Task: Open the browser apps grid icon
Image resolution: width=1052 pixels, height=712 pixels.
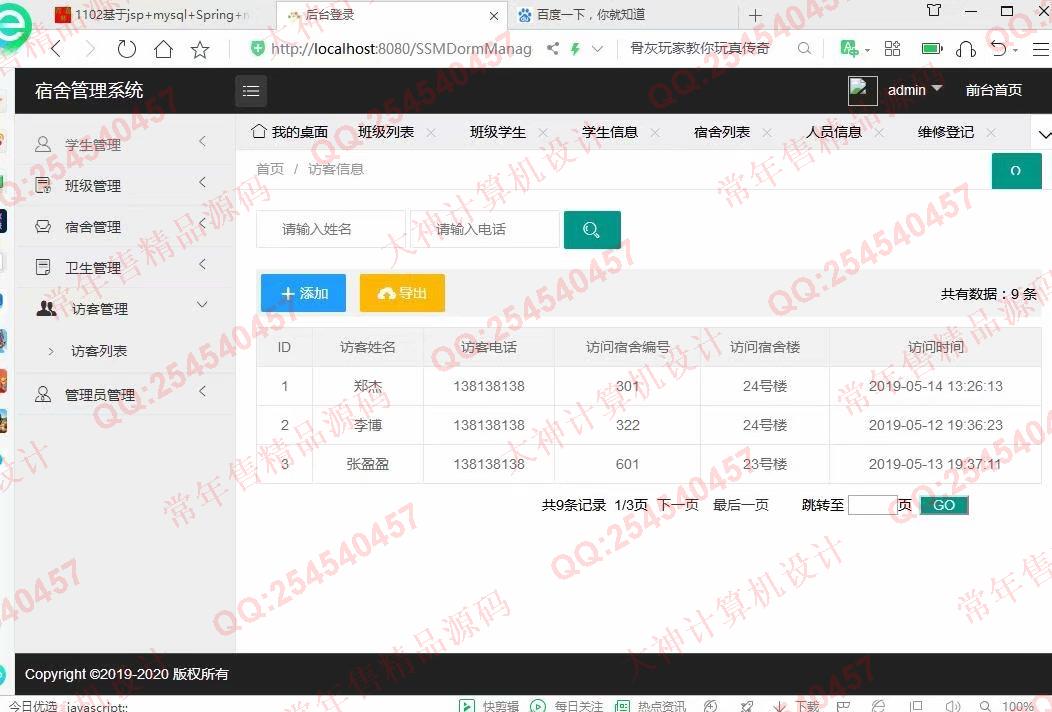Action: (892, 48)
